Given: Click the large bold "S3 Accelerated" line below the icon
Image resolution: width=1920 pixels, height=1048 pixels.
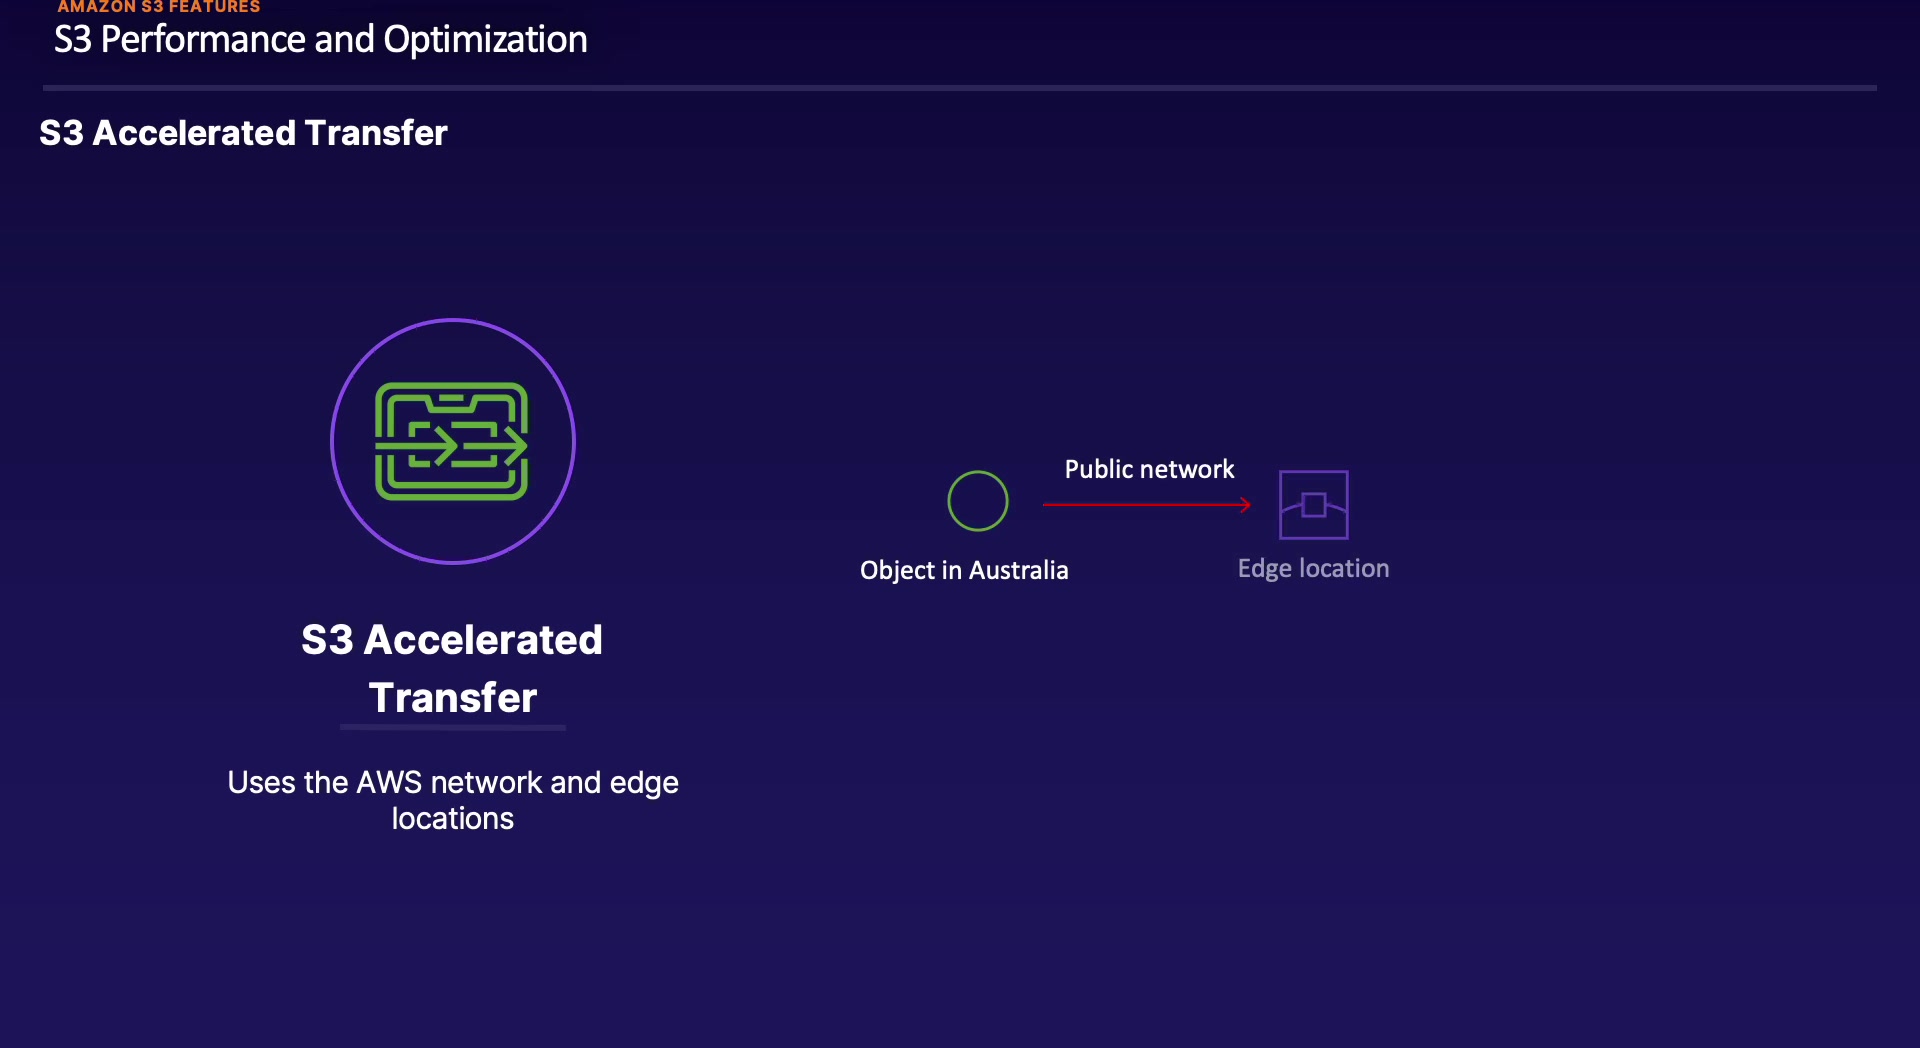Looking at the screenshot, I should click(452, 640).
